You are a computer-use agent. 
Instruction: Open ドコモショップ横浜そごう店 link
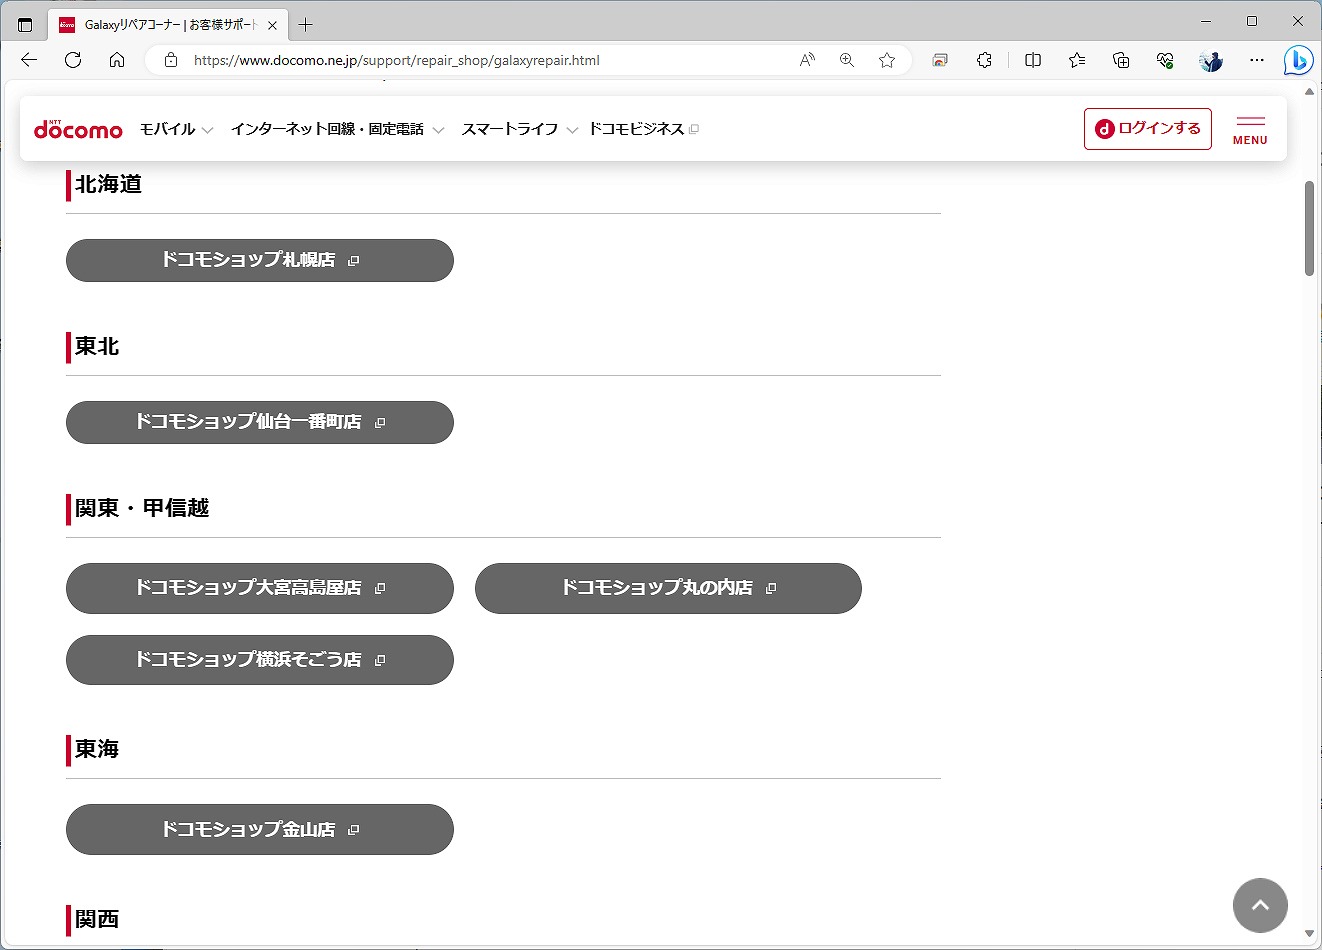pos(260,660)
